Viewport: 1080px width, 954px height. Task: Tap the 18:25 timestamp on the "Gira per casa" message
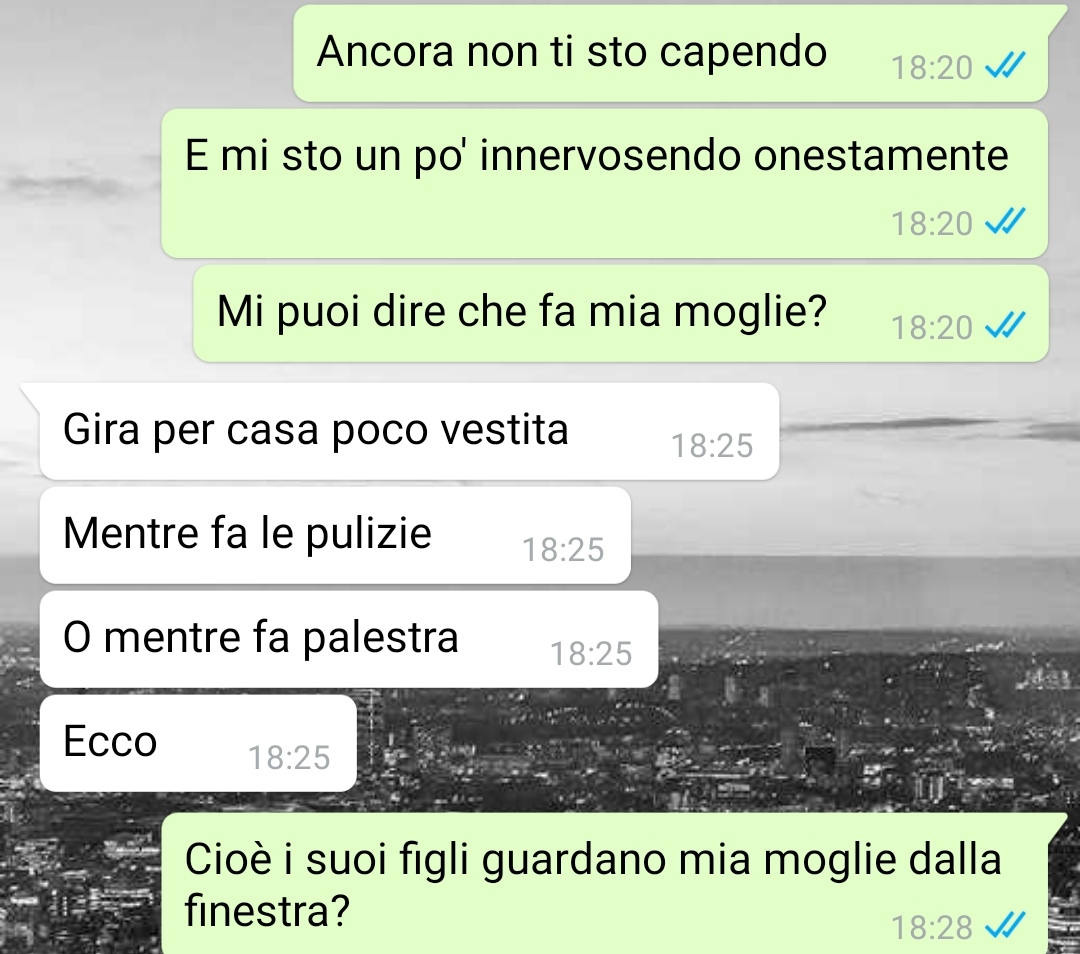pos(712,446)
